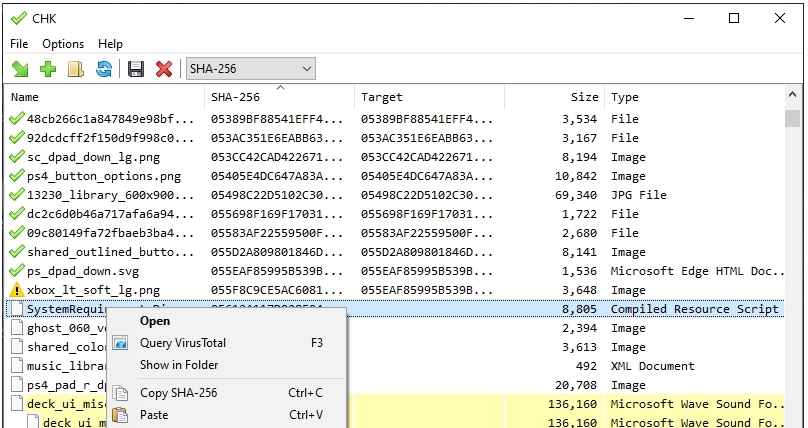
Task: Click green checkmark of 09c80149fa72fbaeb3ba4 row
Action: 17,232
